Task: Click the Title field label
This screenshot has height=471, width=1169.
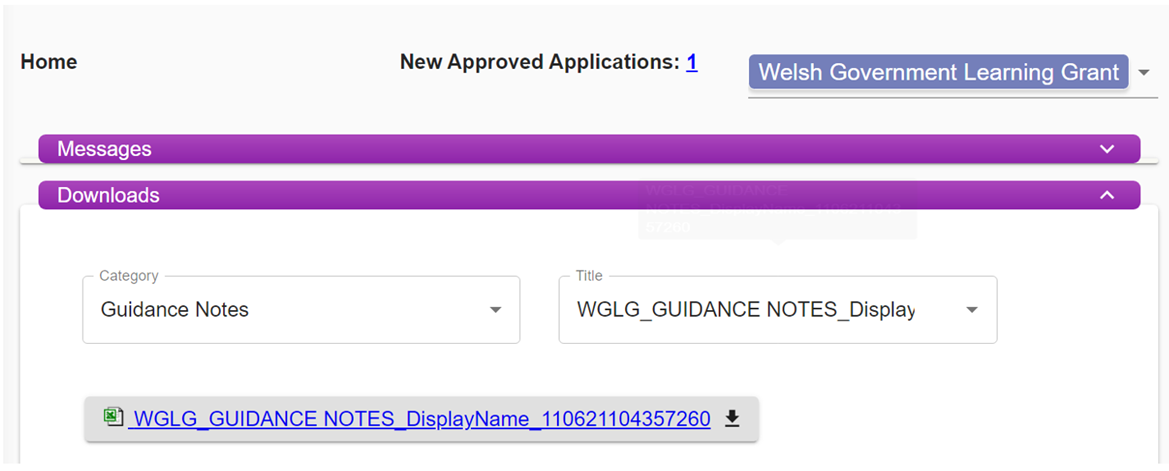Action: pyautogui.click(x=589, y=276)
